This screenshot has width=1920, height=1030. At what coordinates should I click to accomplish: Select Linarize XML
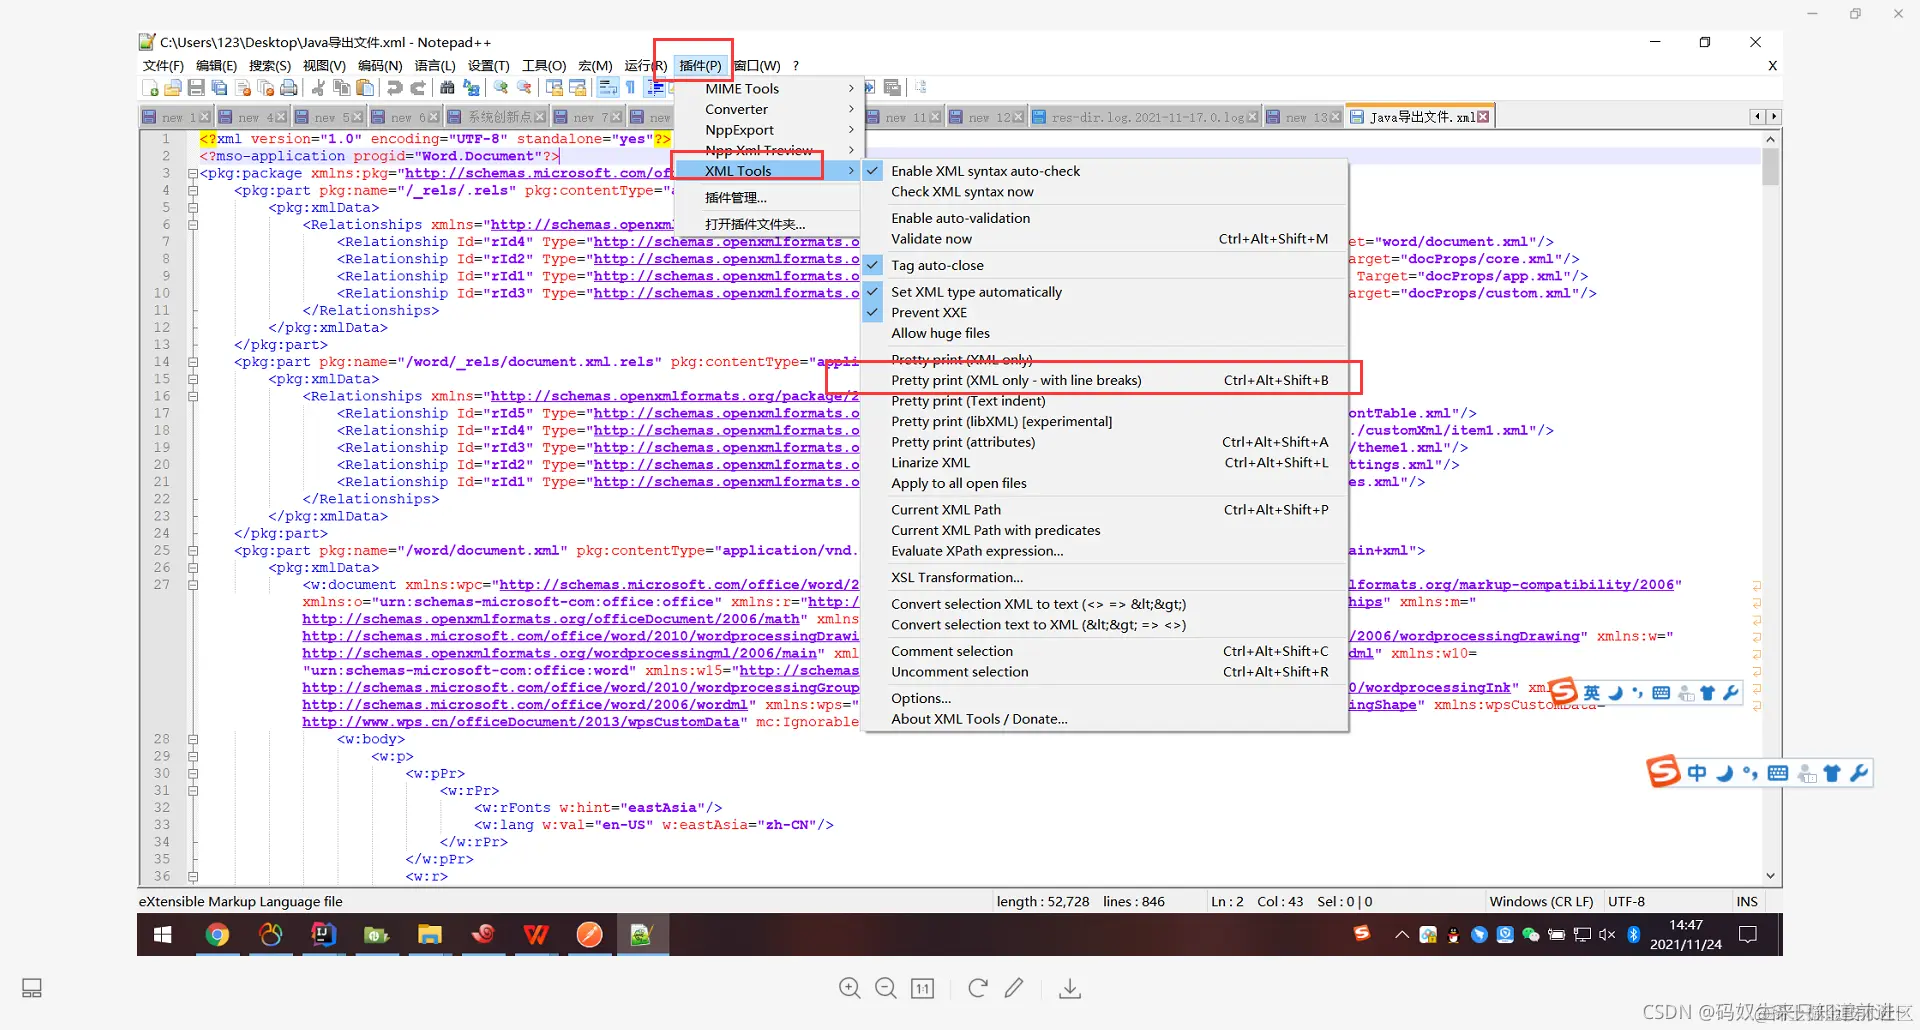(x=1105, y=463)
